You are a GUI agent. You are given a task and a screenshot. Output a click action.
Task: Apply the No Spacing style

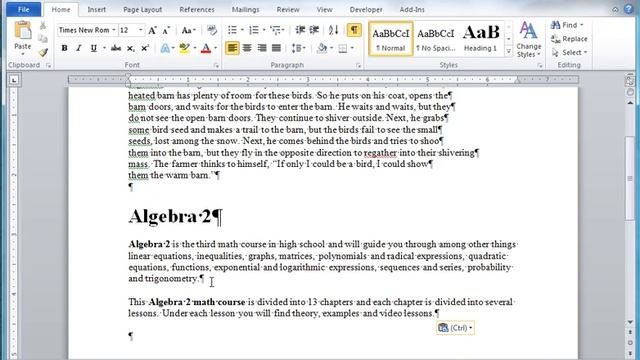(436, 39)
